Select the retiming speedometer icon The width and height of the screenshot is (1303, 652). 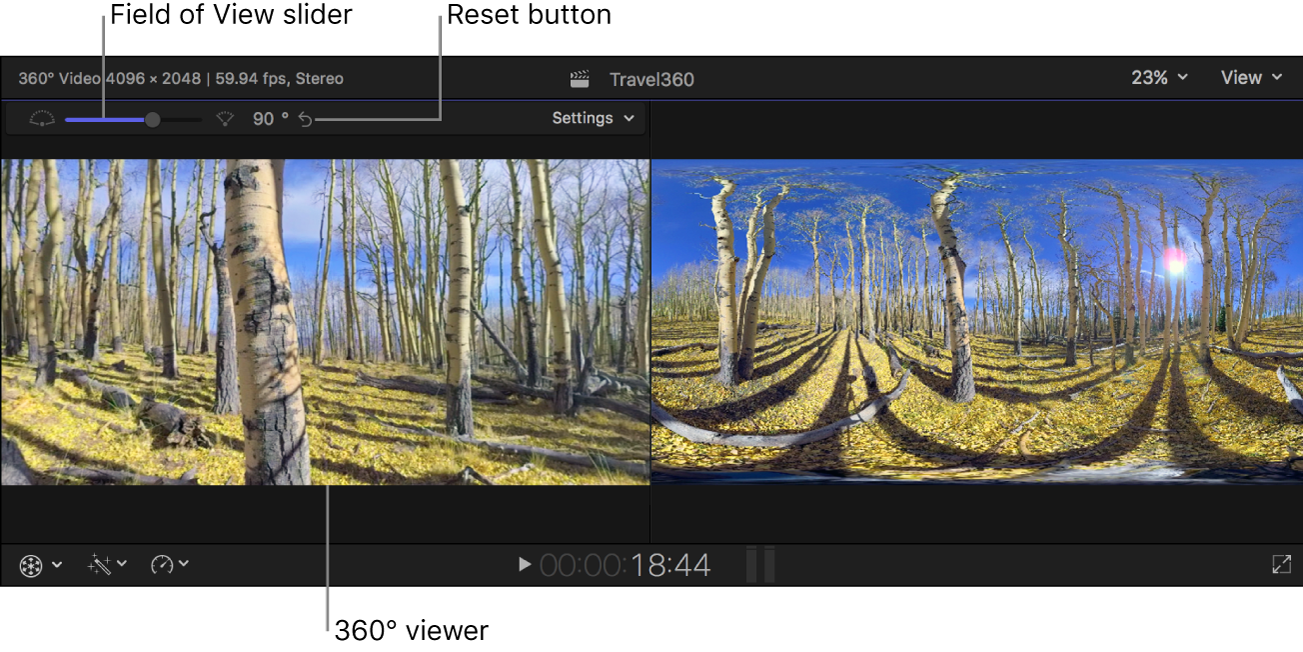pos(162,563)
